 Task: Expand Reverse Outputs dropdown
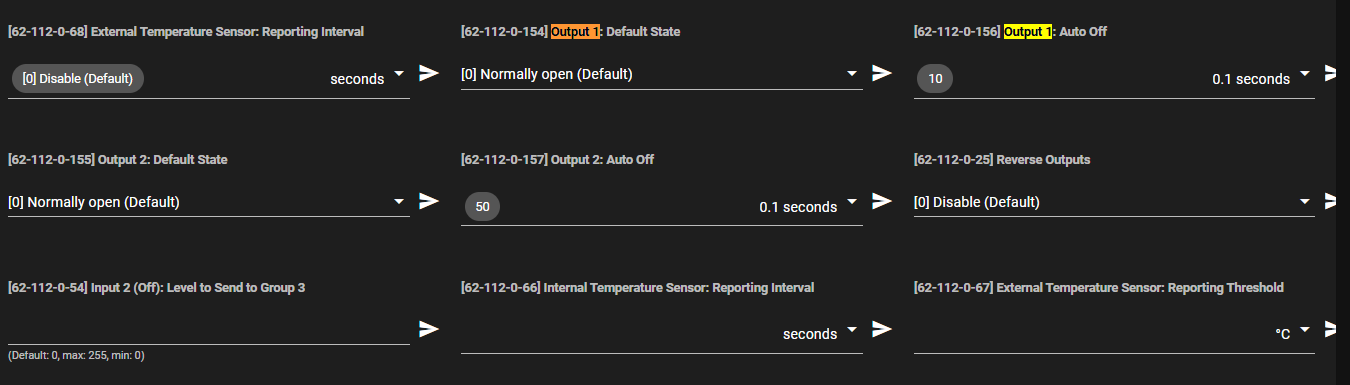click(1114, 202)
